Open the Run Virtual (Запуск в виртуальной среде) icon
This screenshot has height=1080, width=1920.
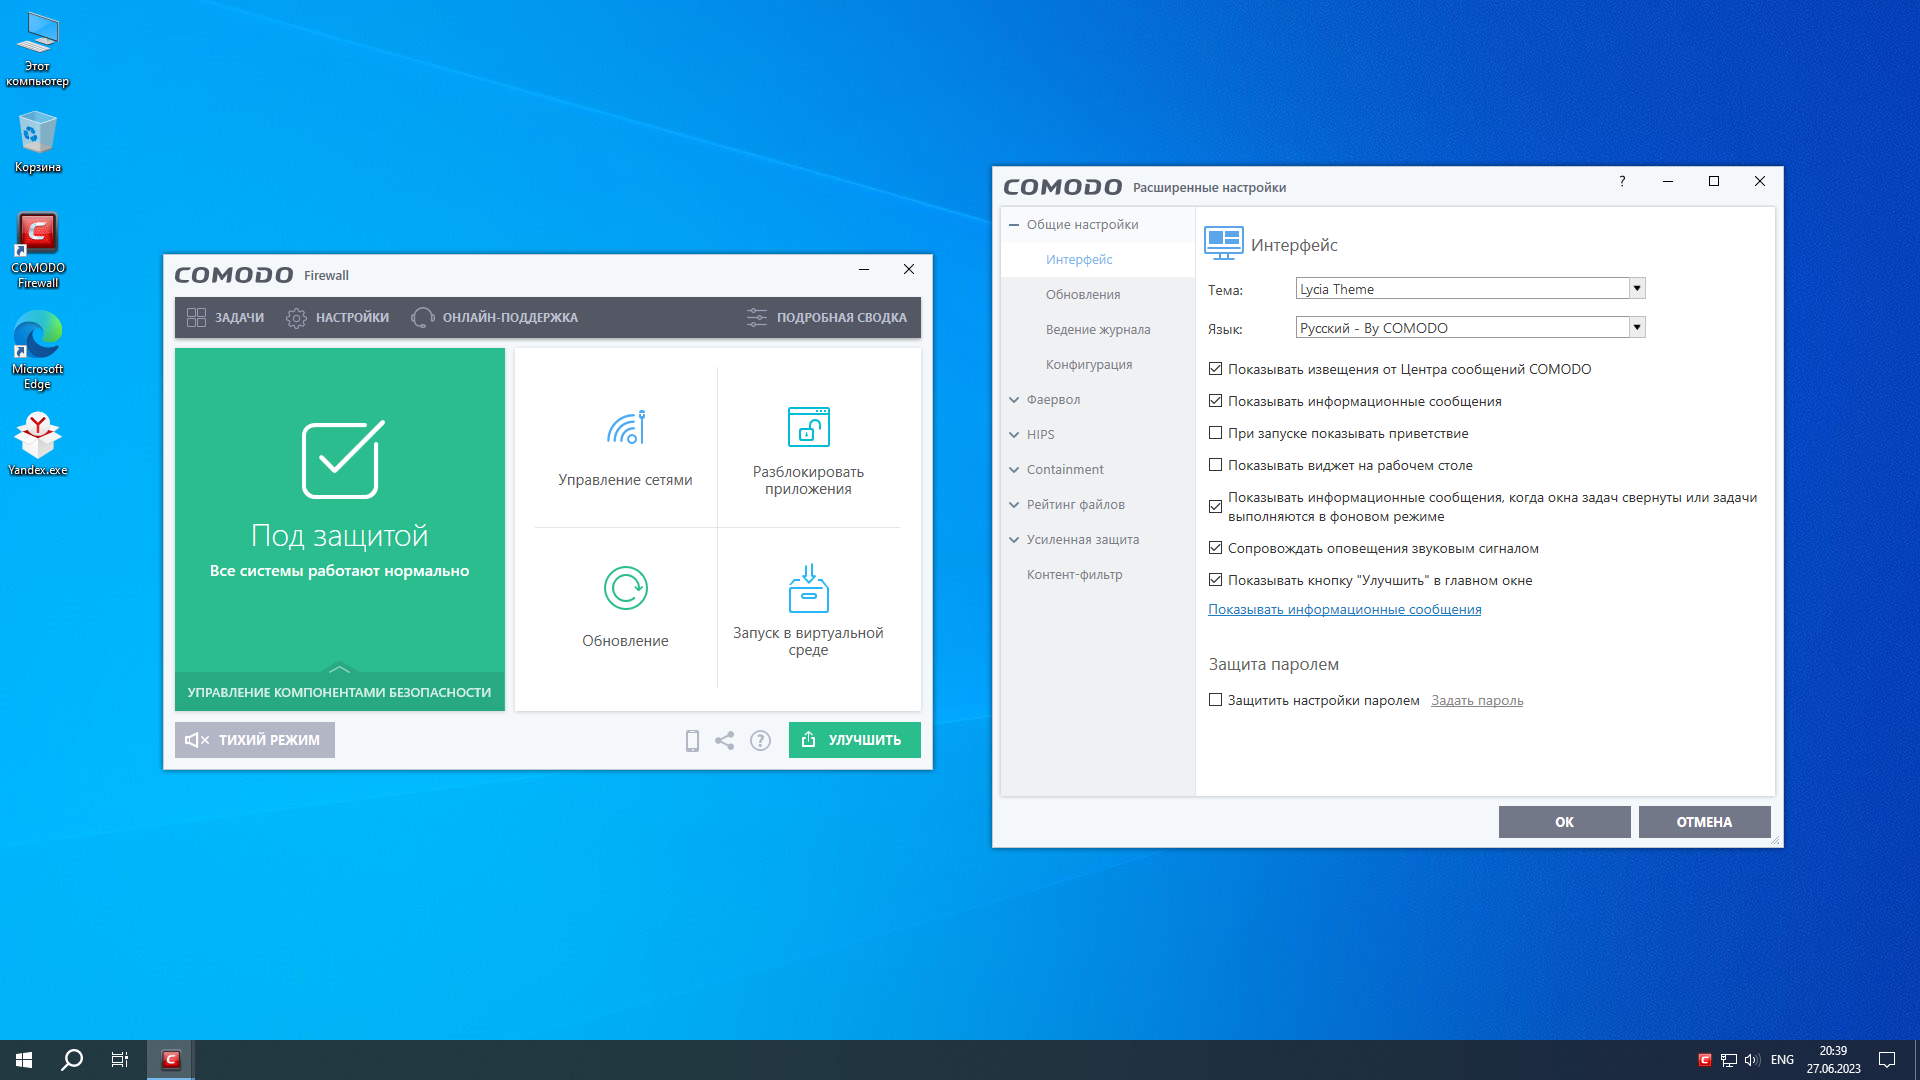click(808, 588)
